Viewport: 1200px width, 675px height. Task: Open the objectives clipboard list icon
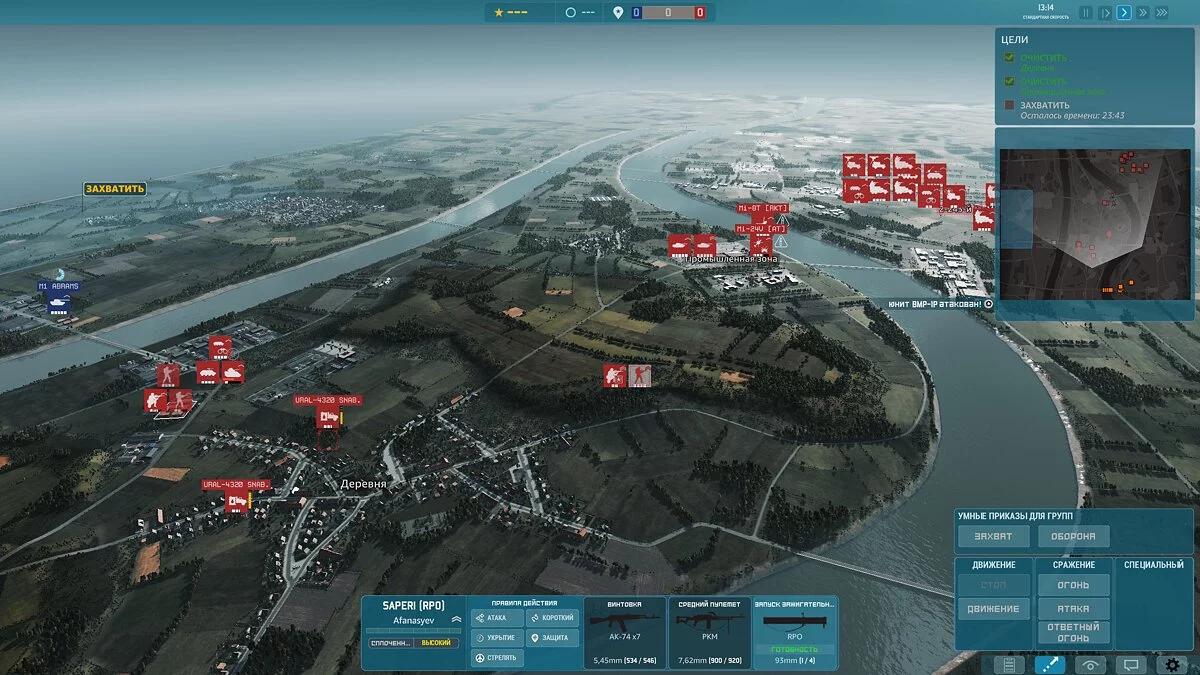tap(1009, 664)
